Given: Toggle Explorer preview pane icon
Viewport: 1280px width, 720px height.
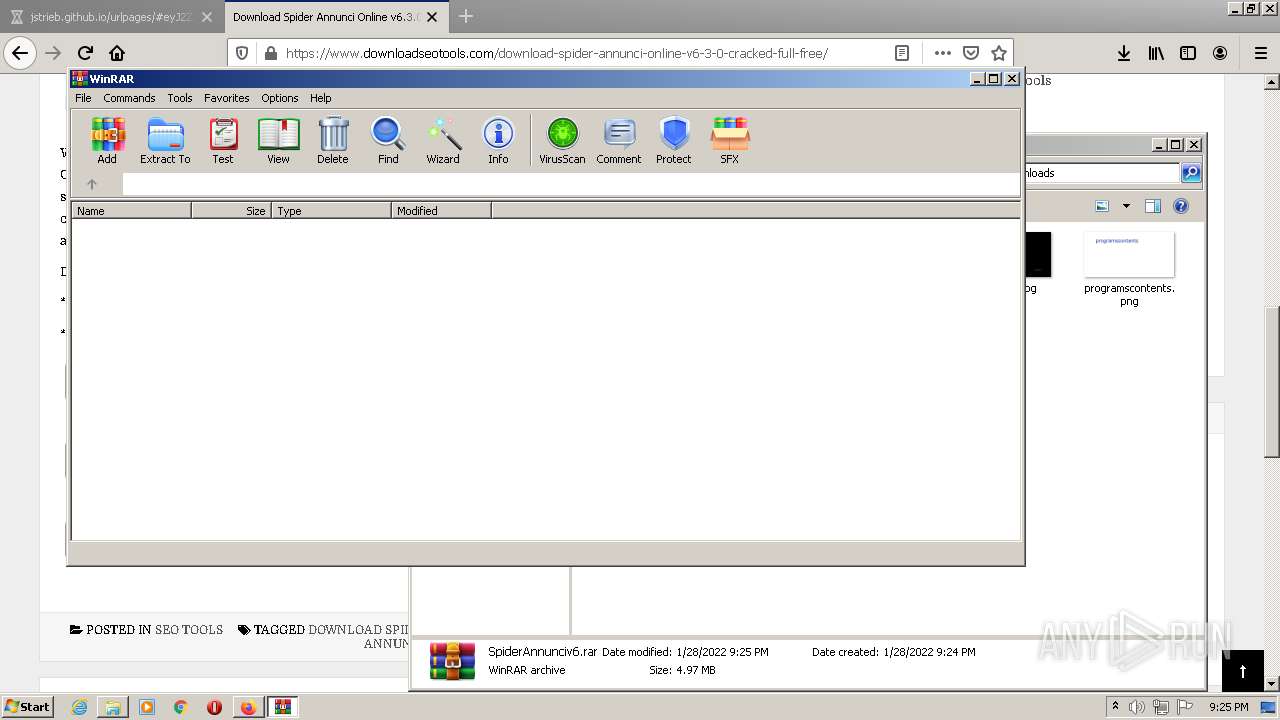Looking at the screenshot, I should (x=1152, y=206).
